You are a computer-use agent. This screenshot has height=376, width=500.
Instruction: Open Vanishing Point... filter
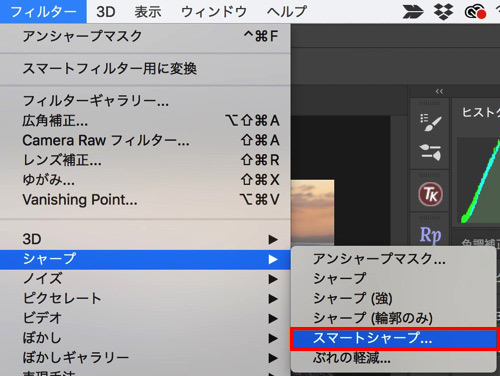point(145,200)
